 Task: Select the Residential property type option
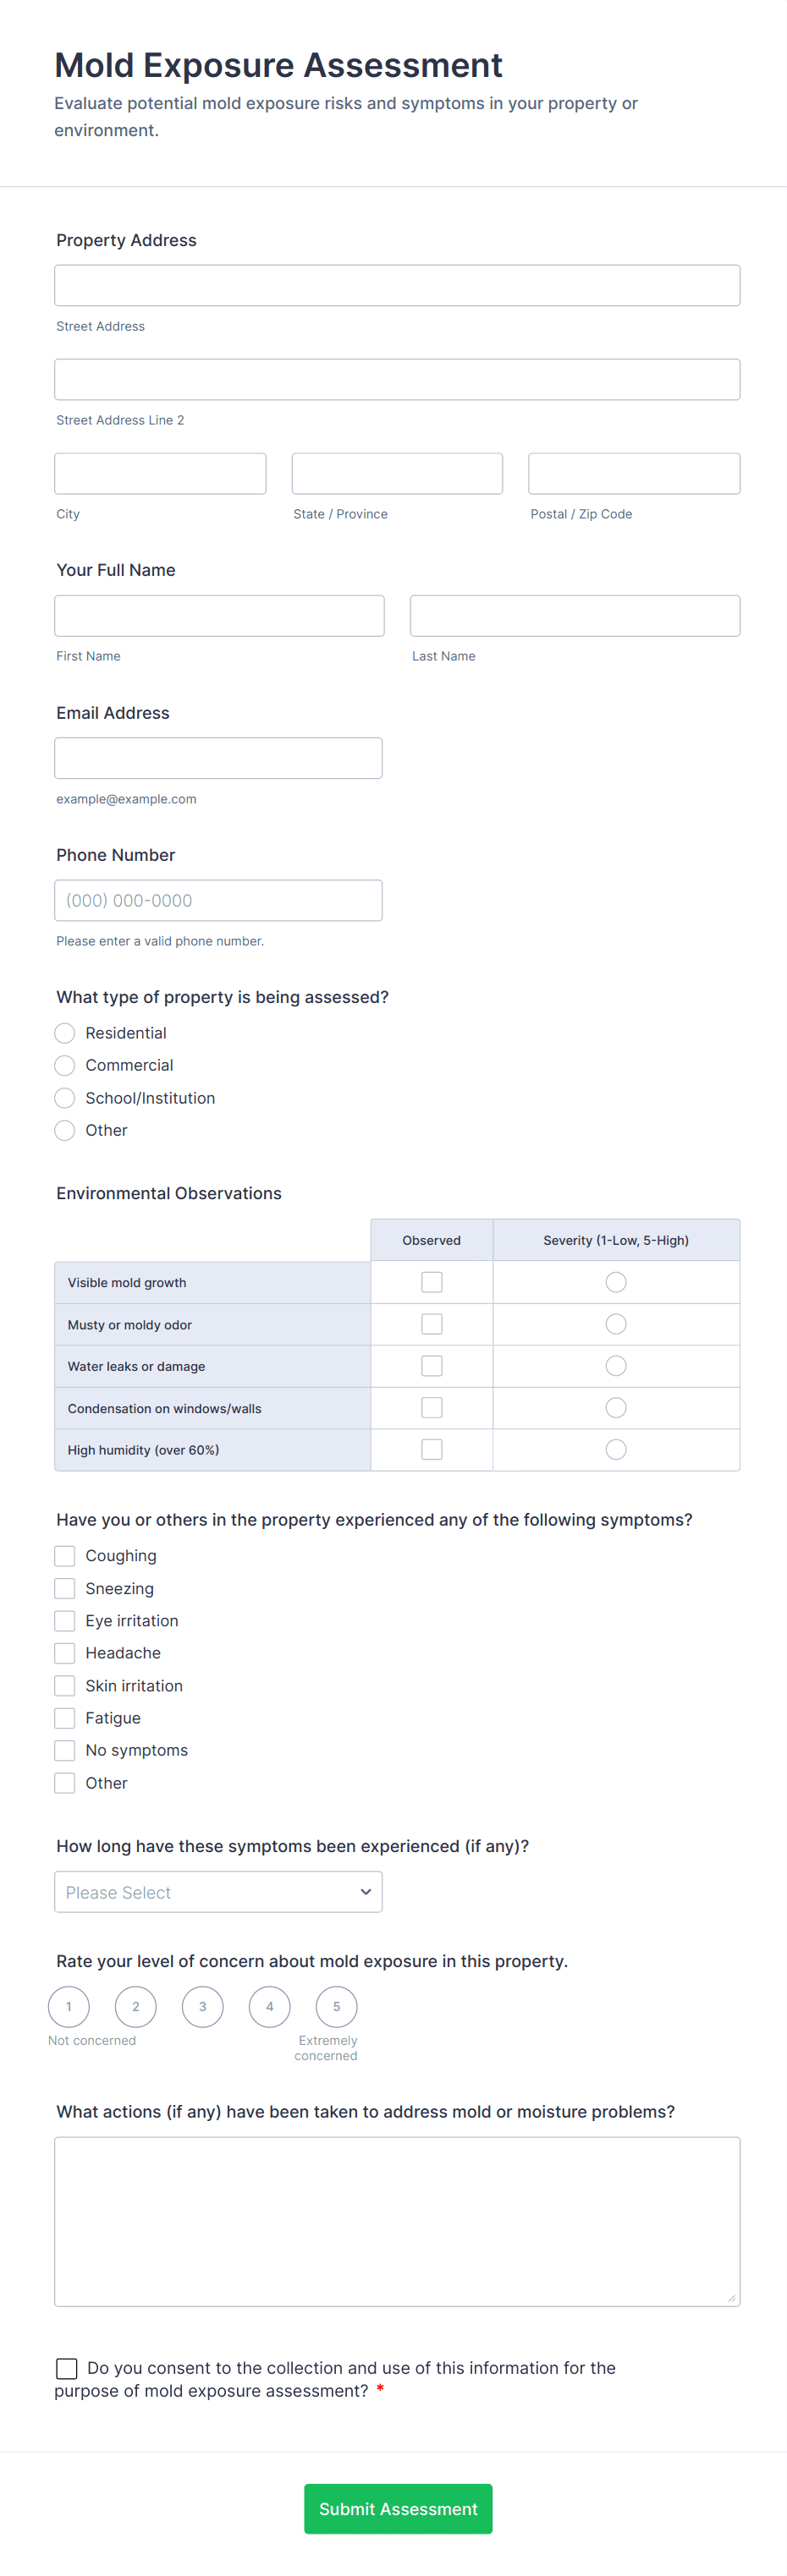click(x=64, y=1032)
